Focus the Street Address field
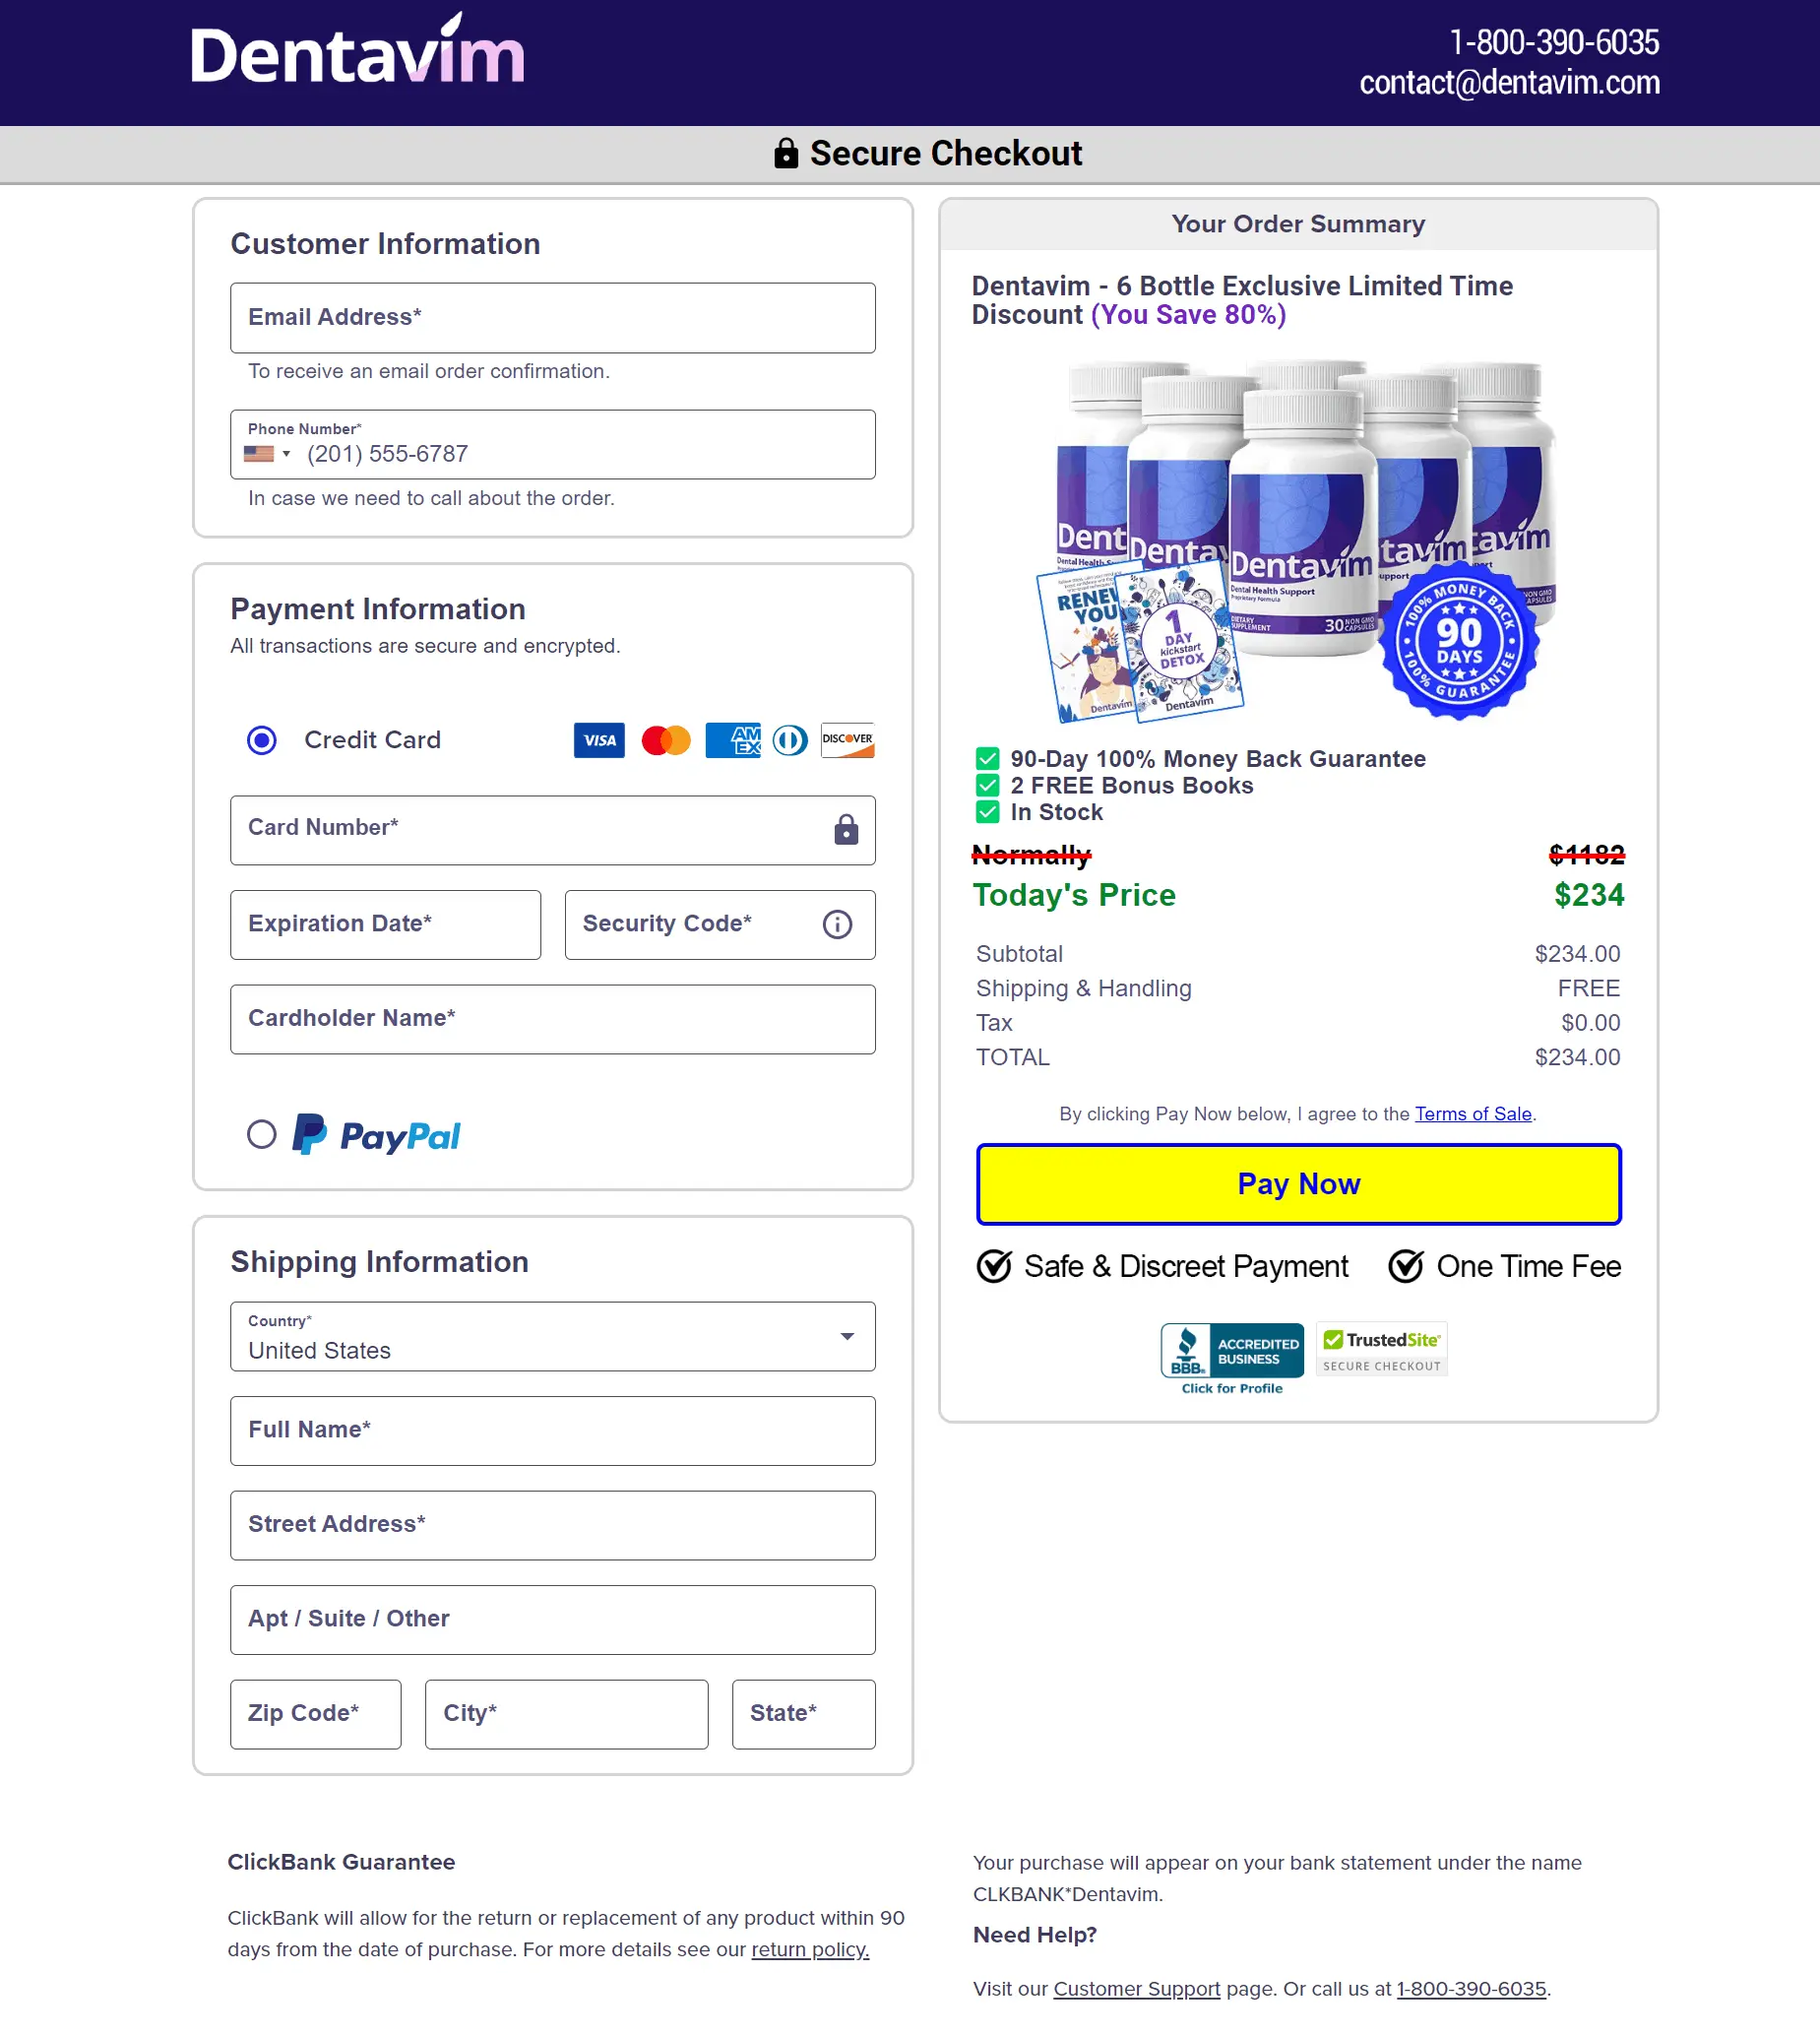This screenshot has width=1820, height=2036. [x=552, y=1525]
